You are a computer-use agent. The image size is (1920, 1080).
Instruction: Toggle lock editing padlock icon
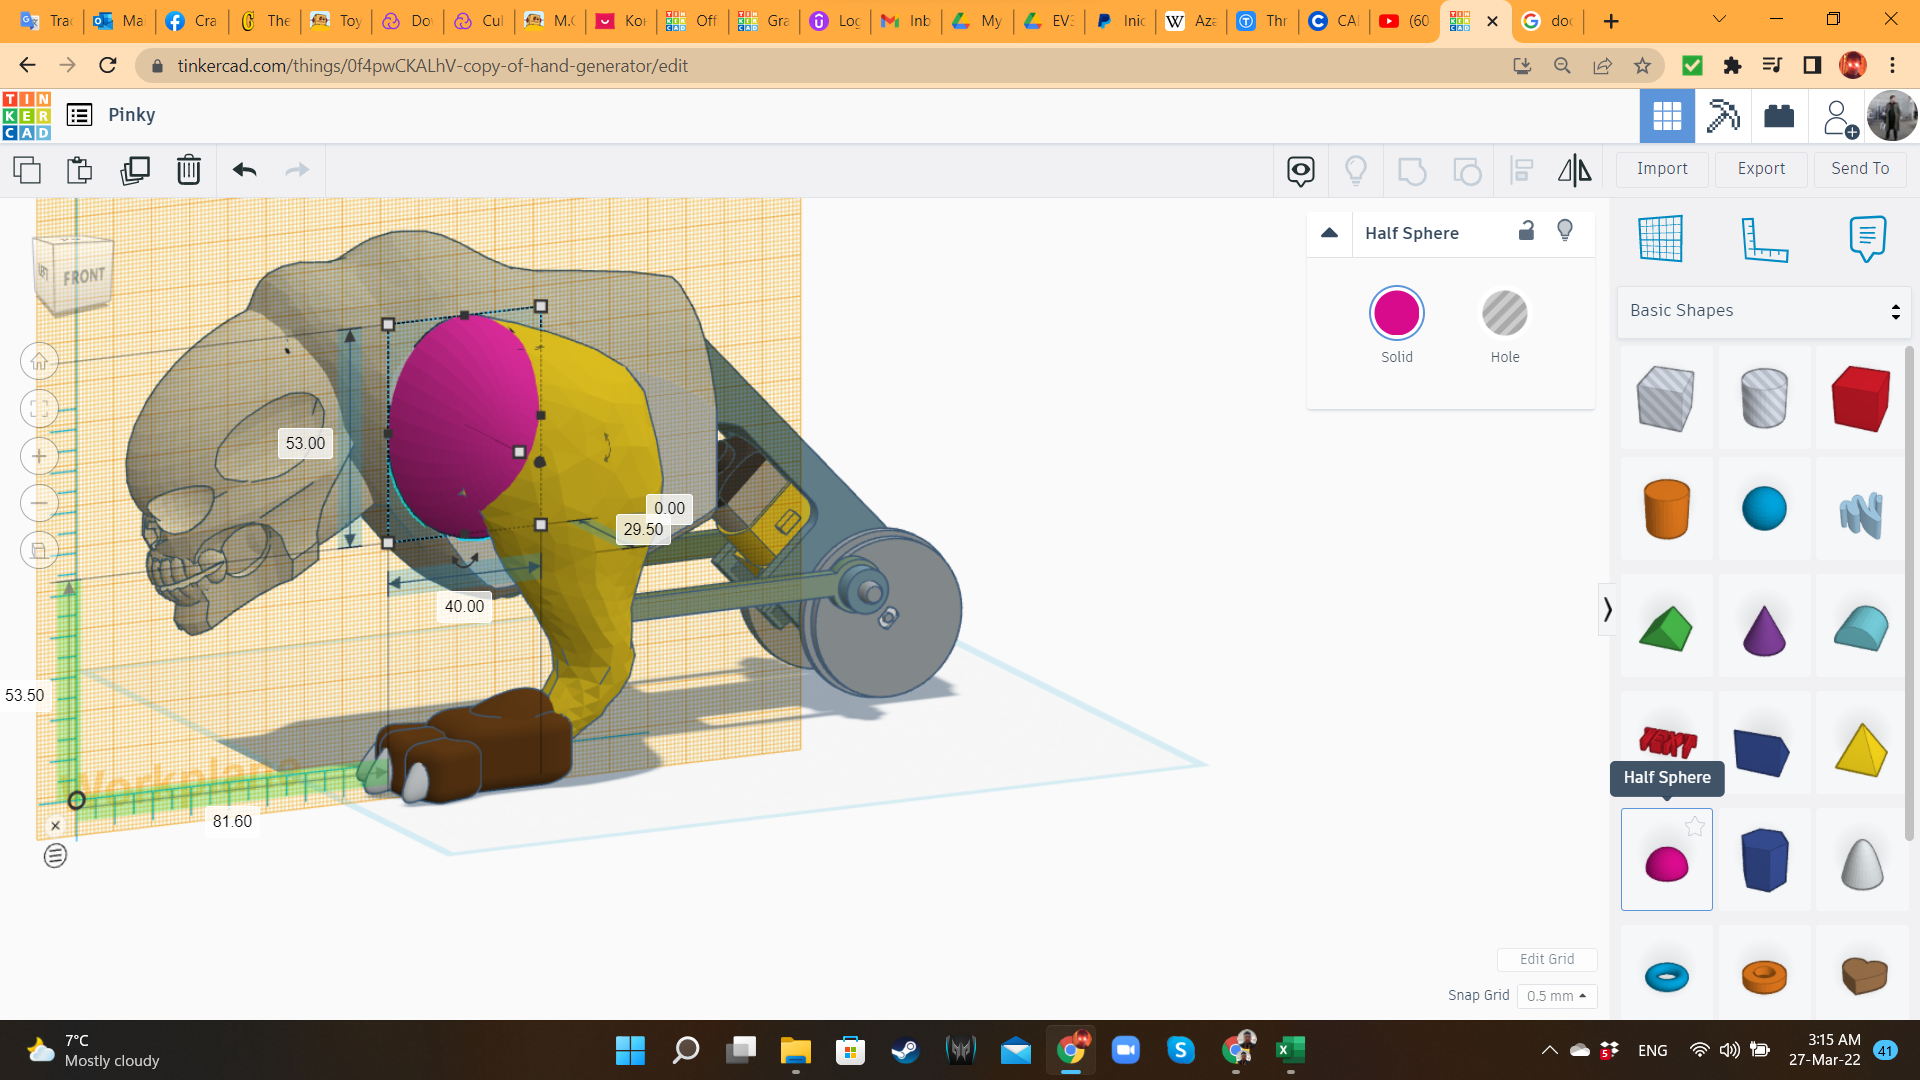1526,231
